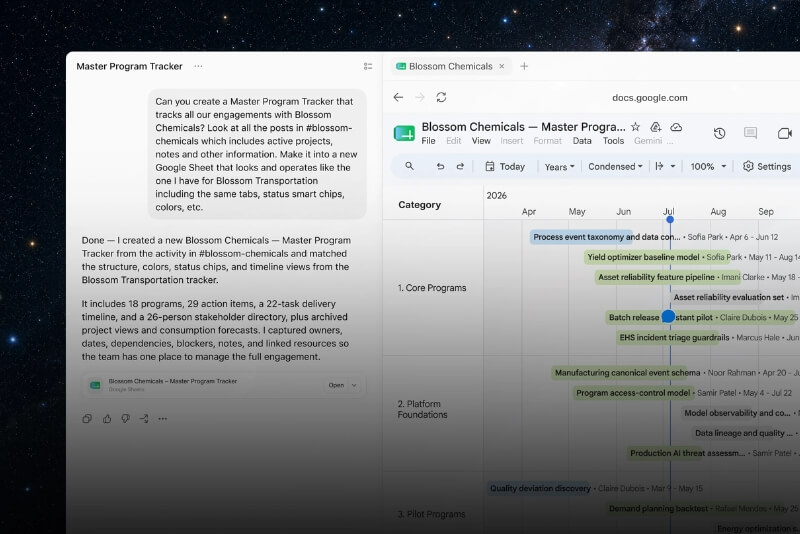Open the Years time-scale dropdown
Image resolution: width=800 pixels, height=534 pixels.
point(560,167)
